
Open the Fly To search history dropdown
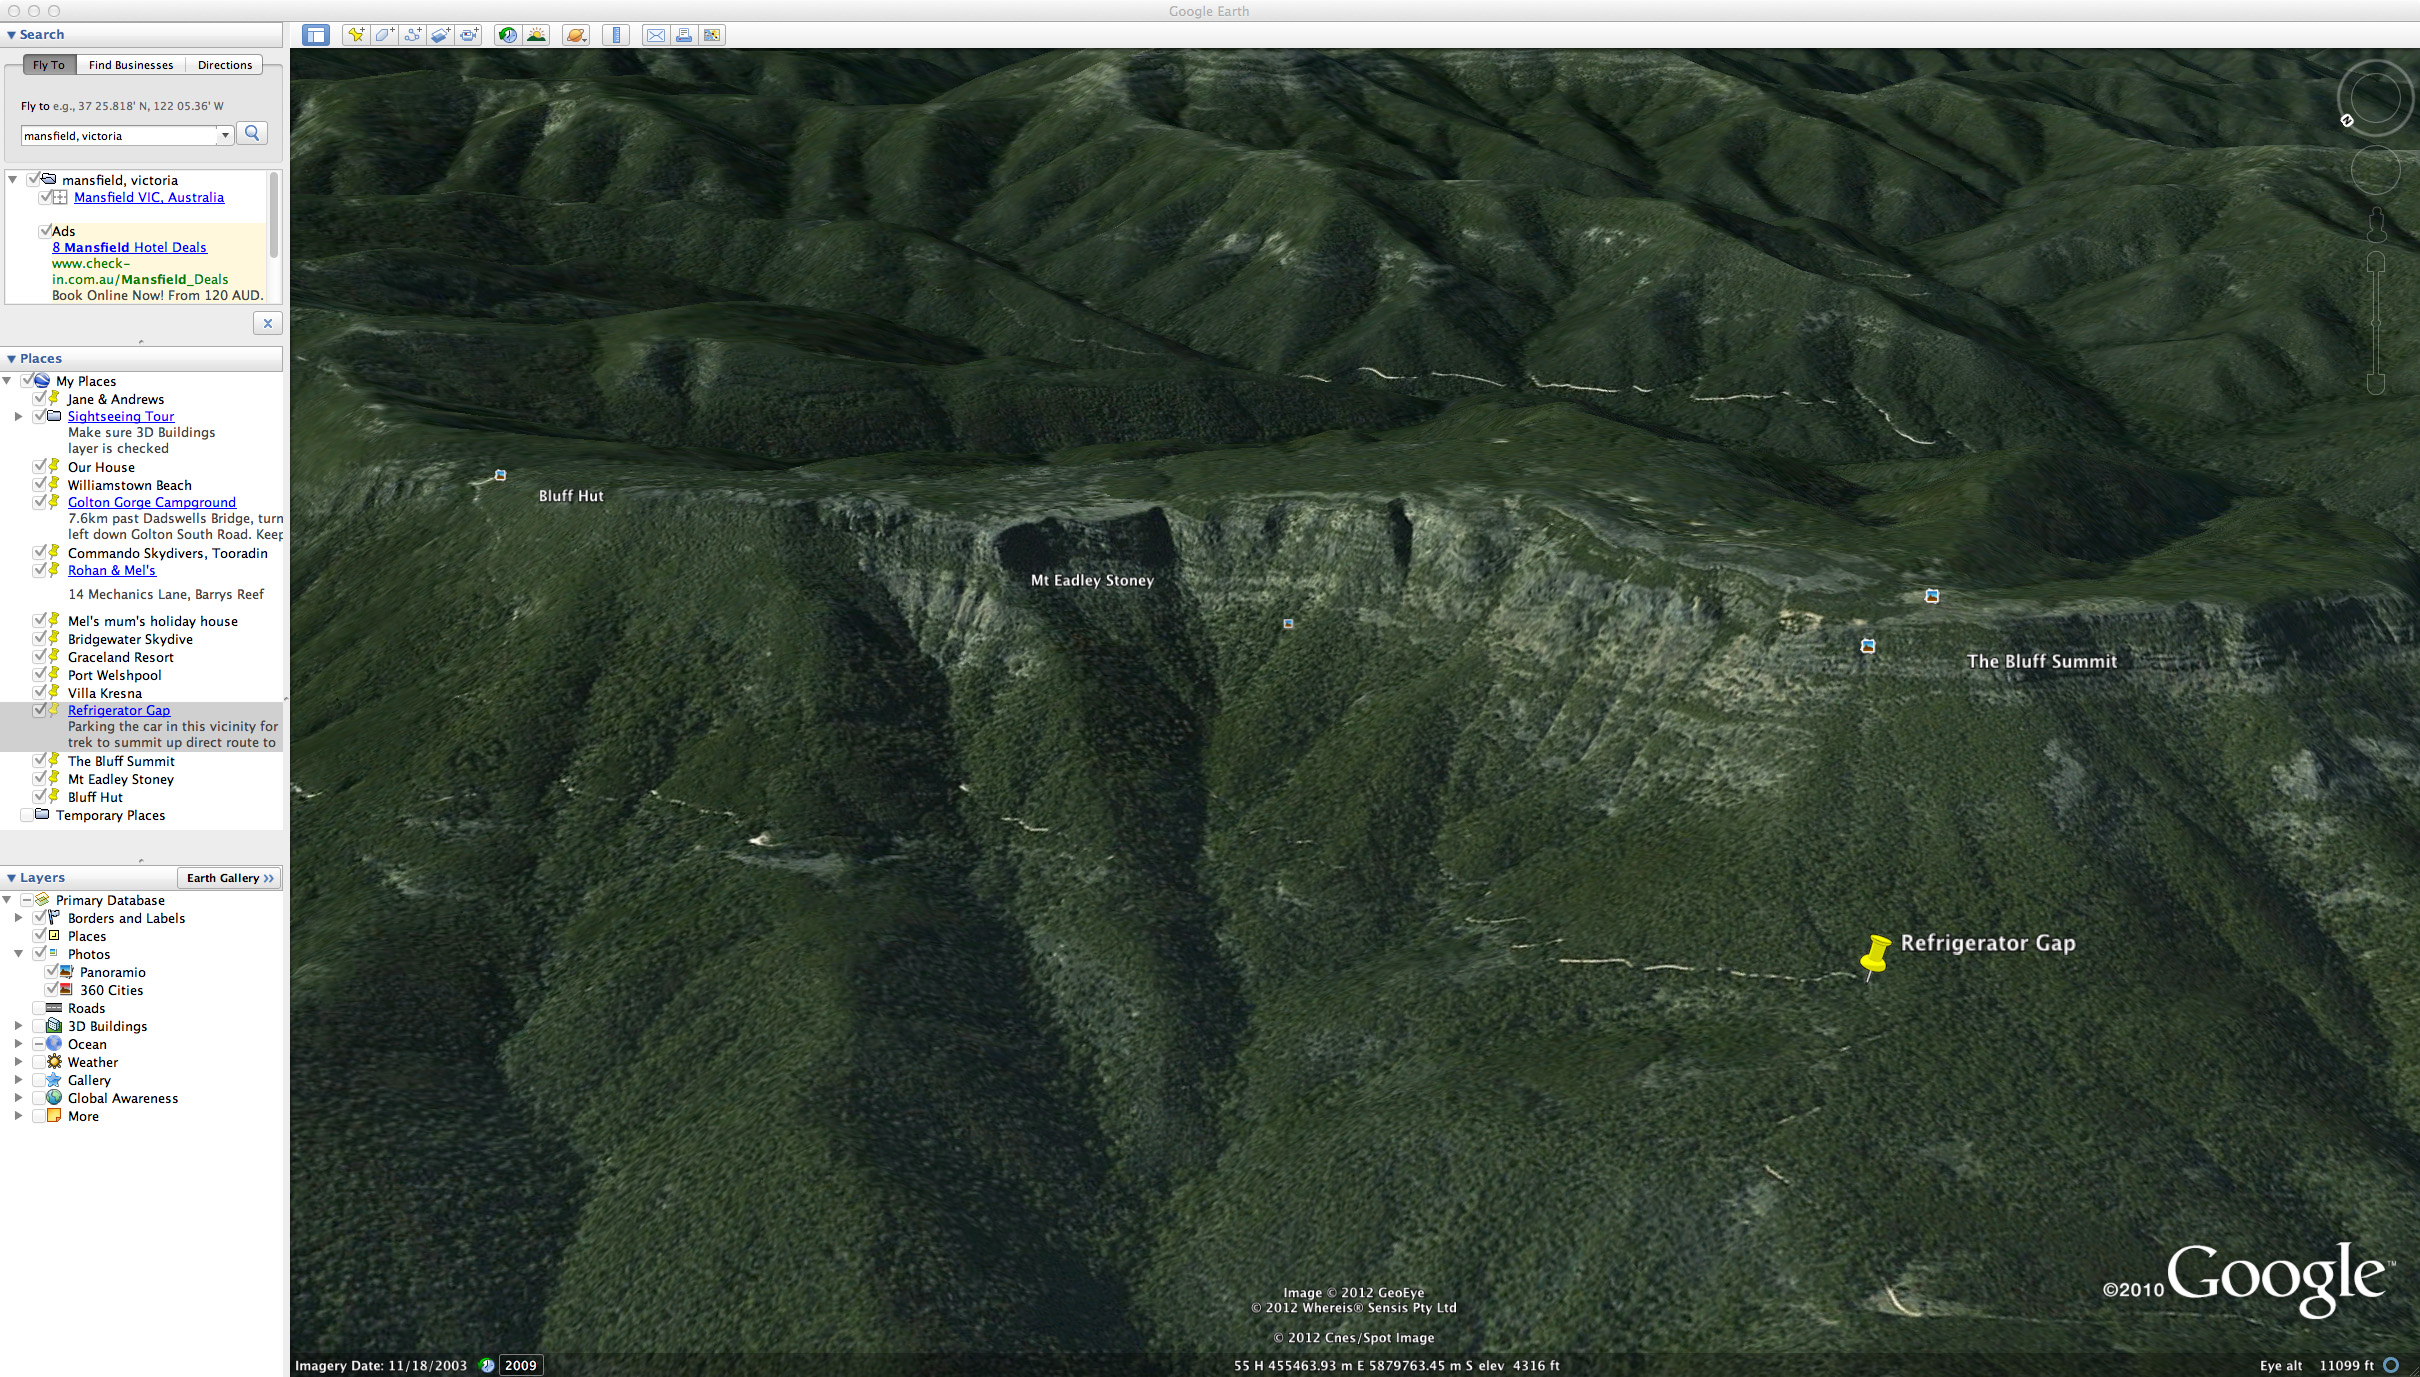tap(226, 135)
